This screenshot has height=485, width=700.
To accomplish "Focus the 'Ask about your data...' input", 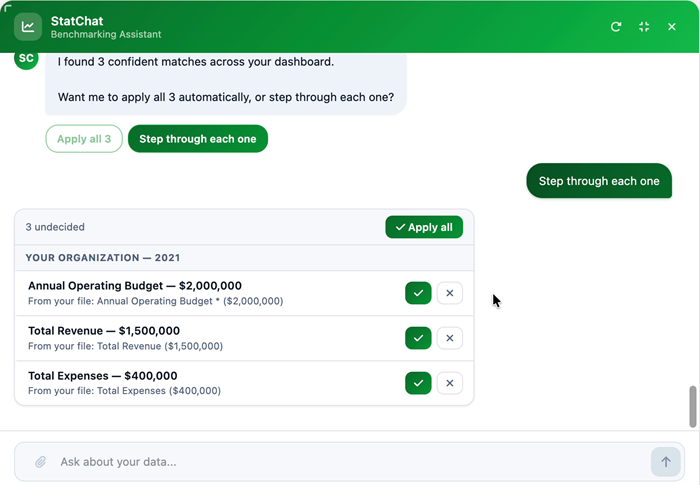I will (348, 462).
